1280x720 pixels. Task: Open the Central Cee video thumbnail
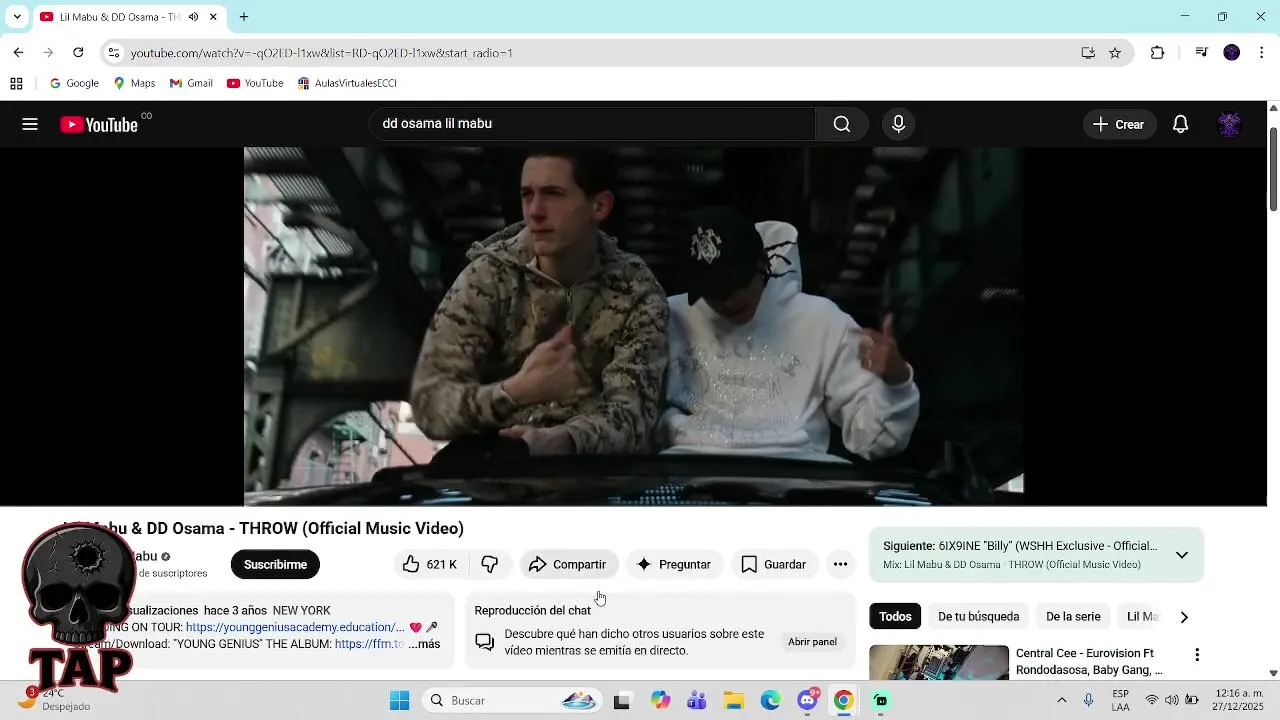point(939,663)
